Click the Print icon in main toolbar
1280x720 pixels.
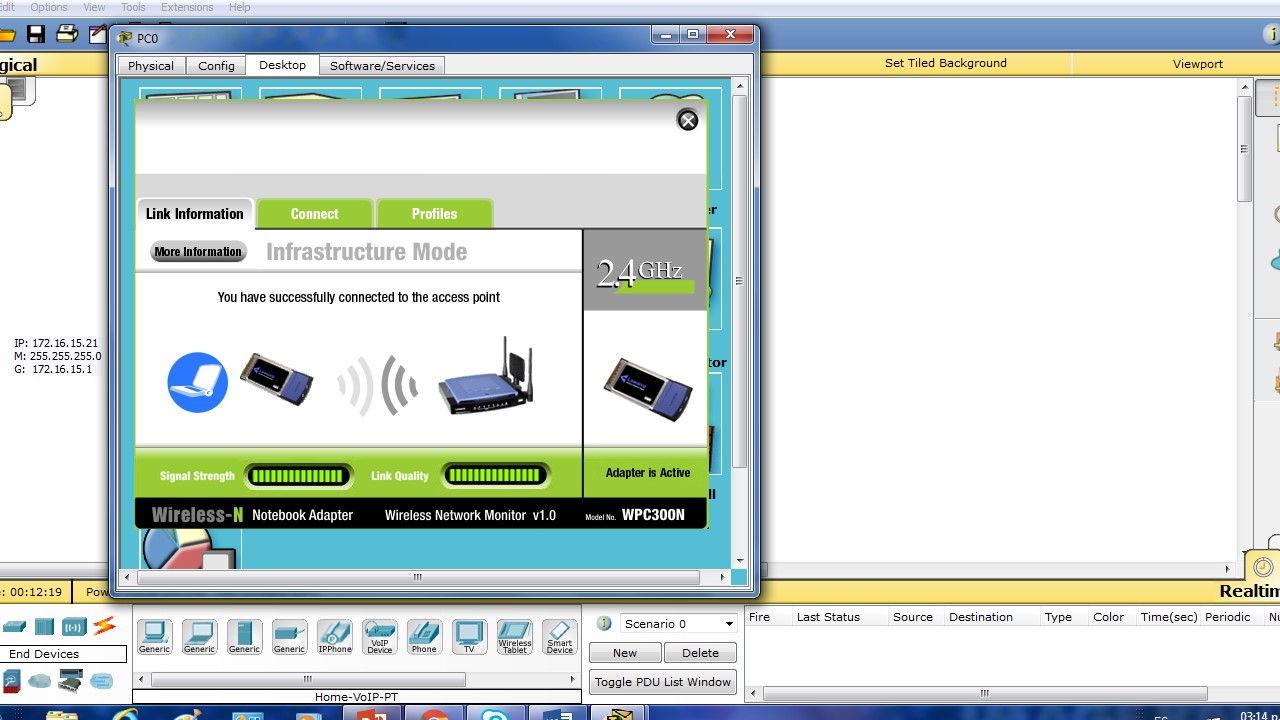click(x=67, y=35)
